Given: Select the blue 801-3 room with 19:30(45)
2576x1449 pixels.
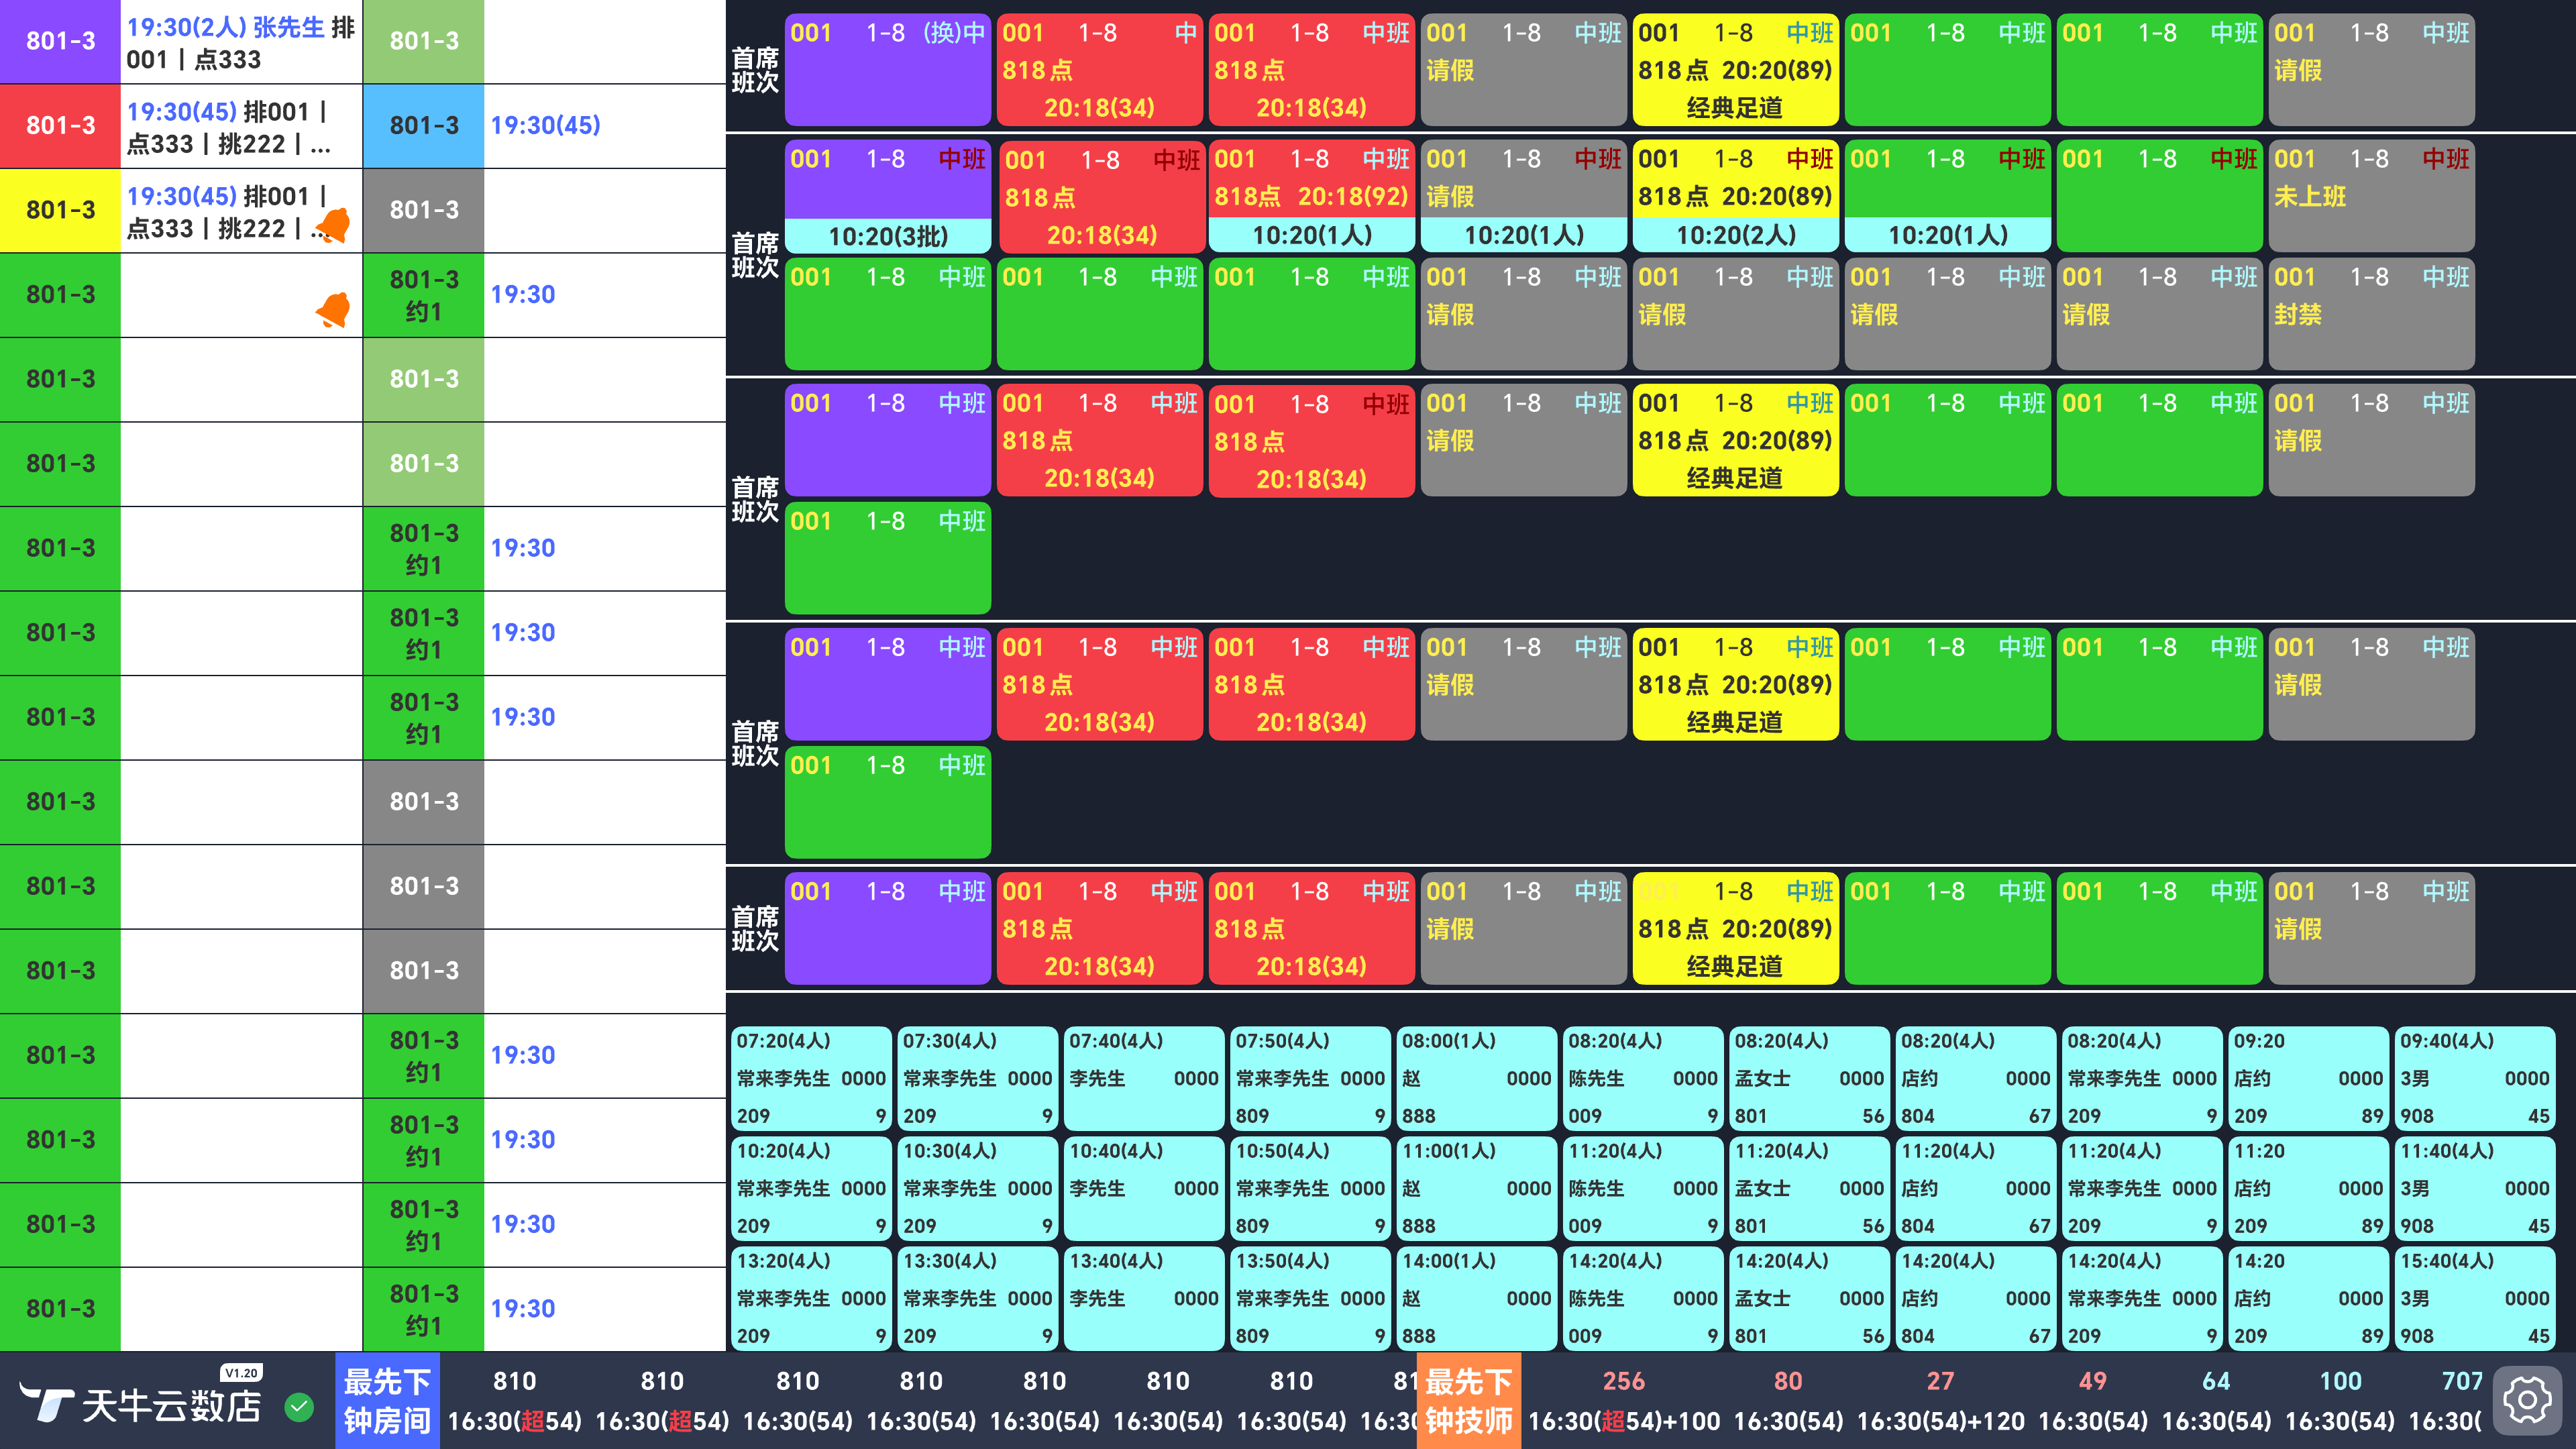Looking at the screenshot, I should 424,126.
